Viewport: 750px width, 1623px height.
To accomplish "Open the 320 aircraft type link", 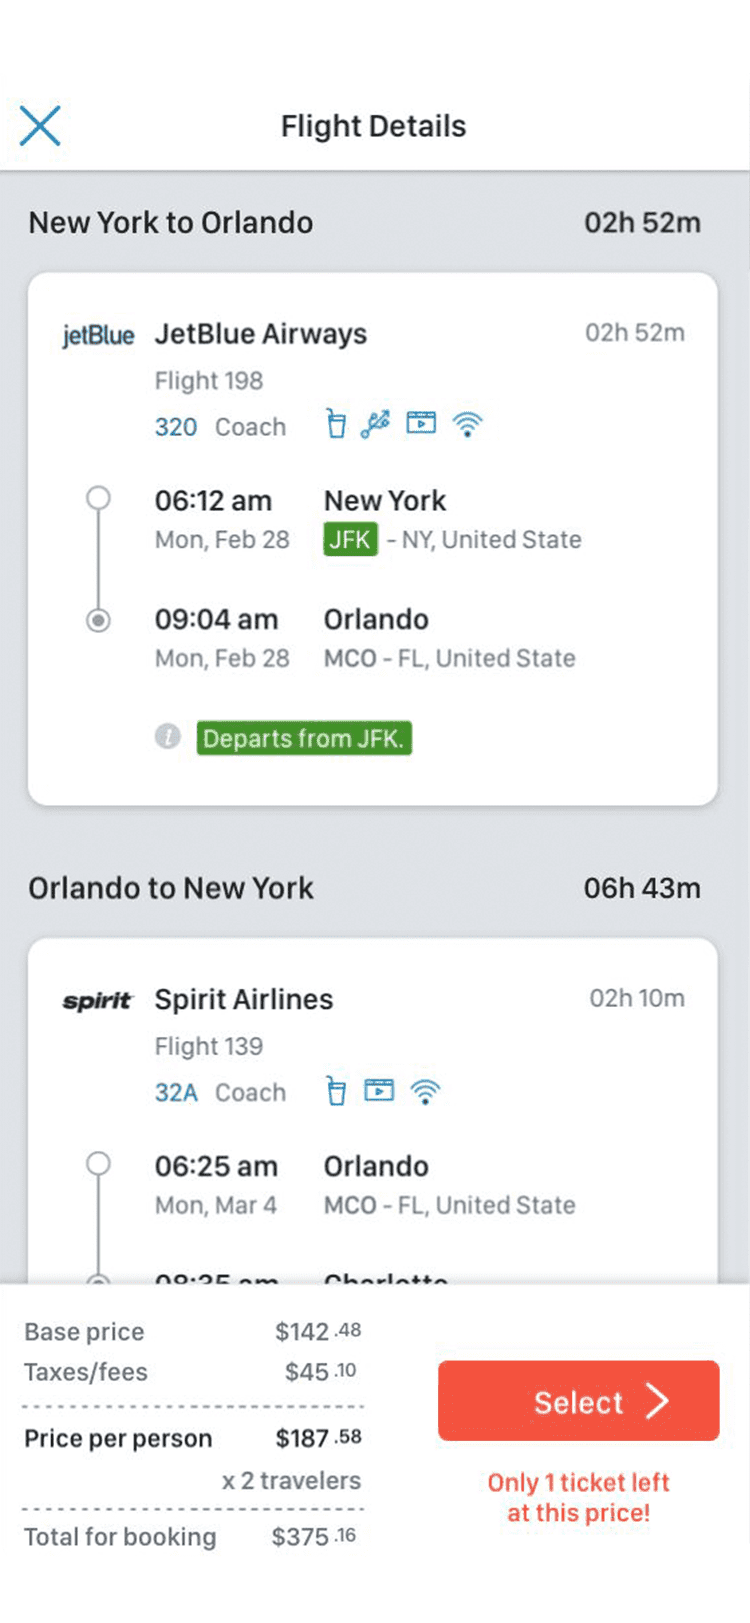I will 176,427.
